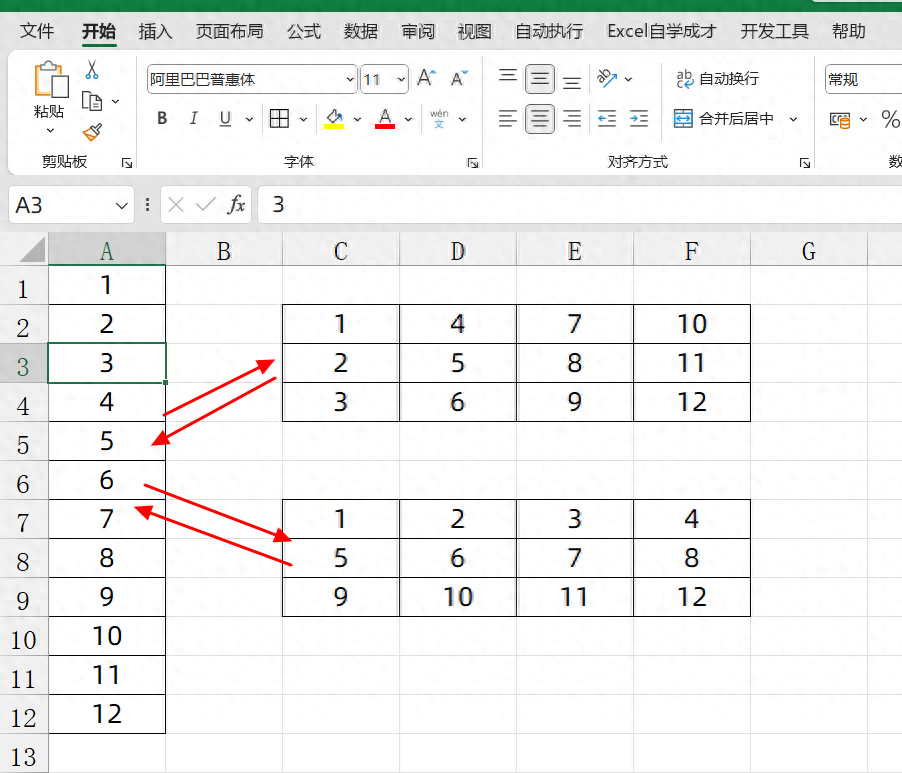902x773 pixels.
Task: Open the 对齐方式 dialog launcher
Action: pyautogui.click(x=805, y=161)
